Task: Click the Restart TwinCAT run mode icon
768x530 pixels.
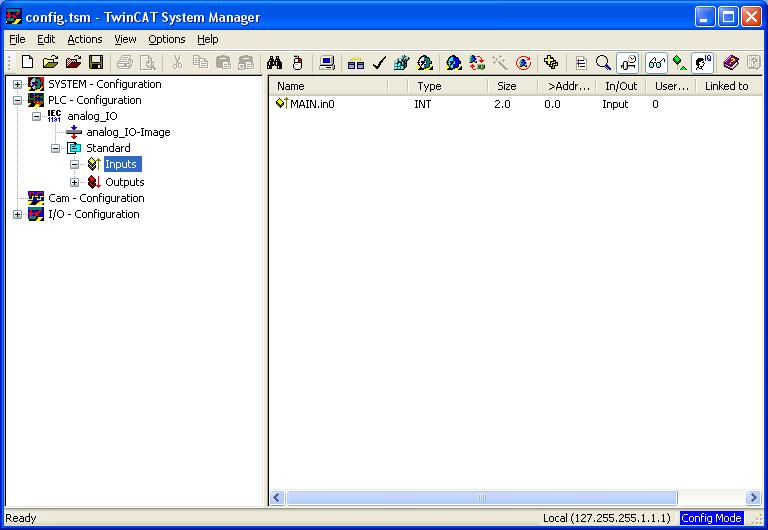Action: tap(425, 62)
